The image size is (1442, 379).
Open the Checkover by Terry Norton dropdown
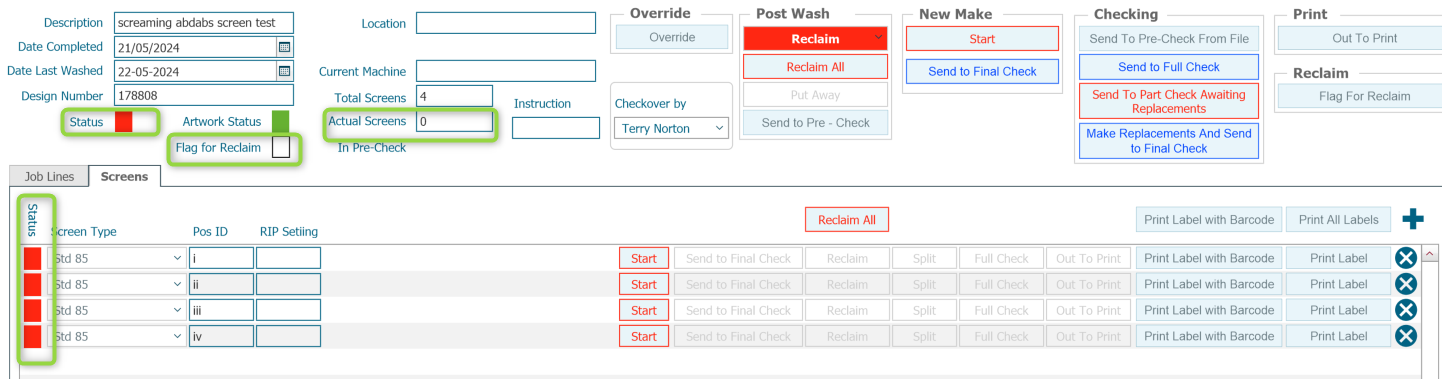click(719, 128)
